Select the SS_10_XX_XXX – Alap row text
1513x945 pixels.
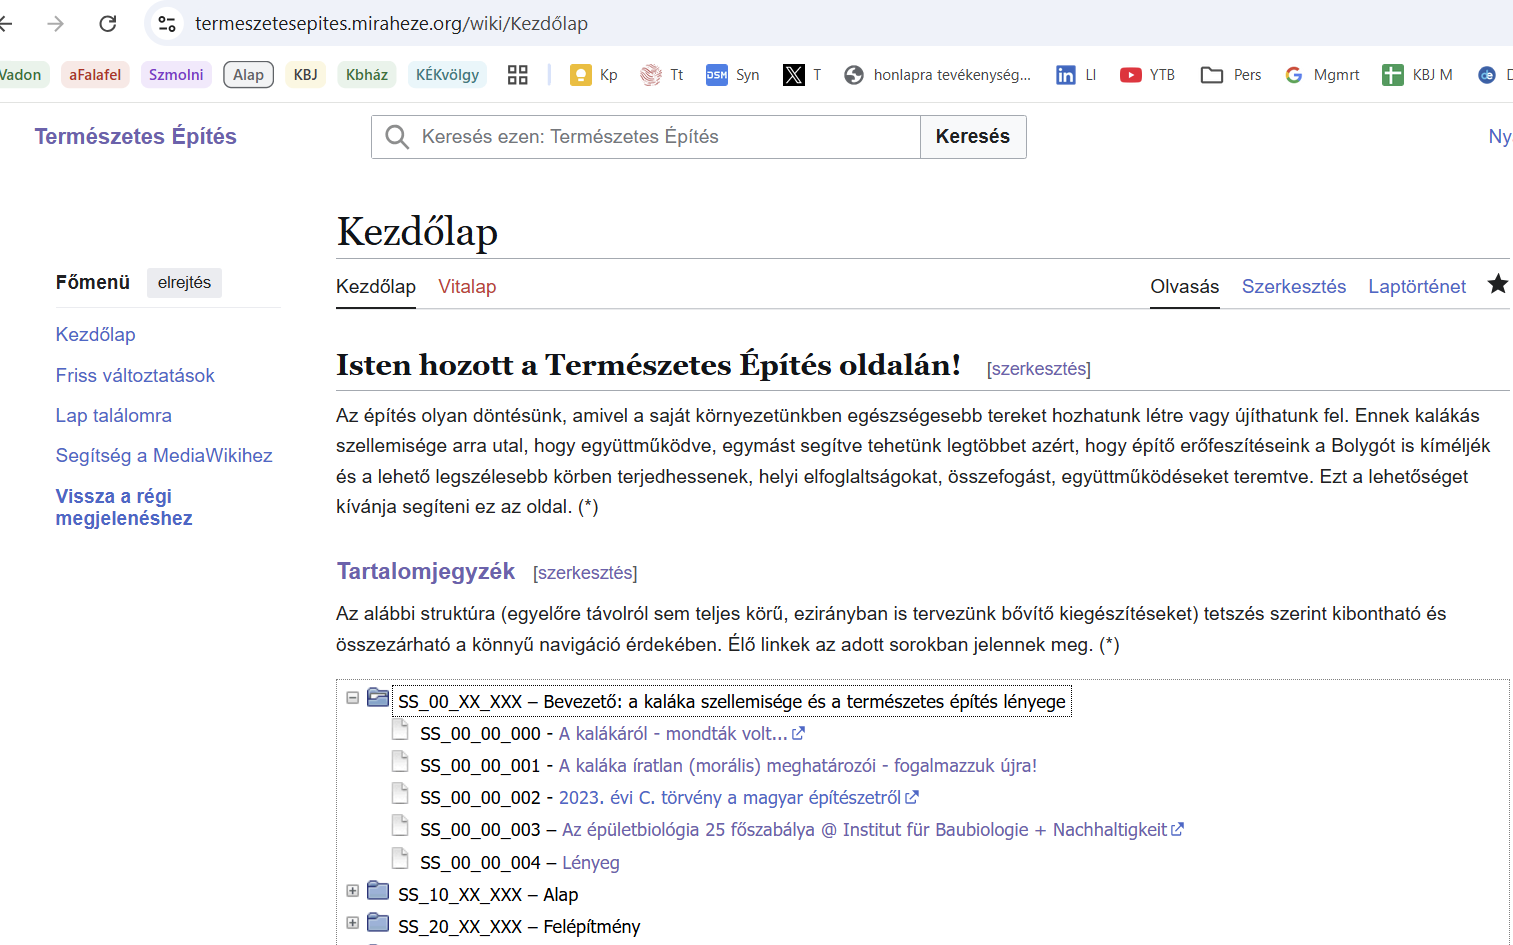click(x=488, y=895)
